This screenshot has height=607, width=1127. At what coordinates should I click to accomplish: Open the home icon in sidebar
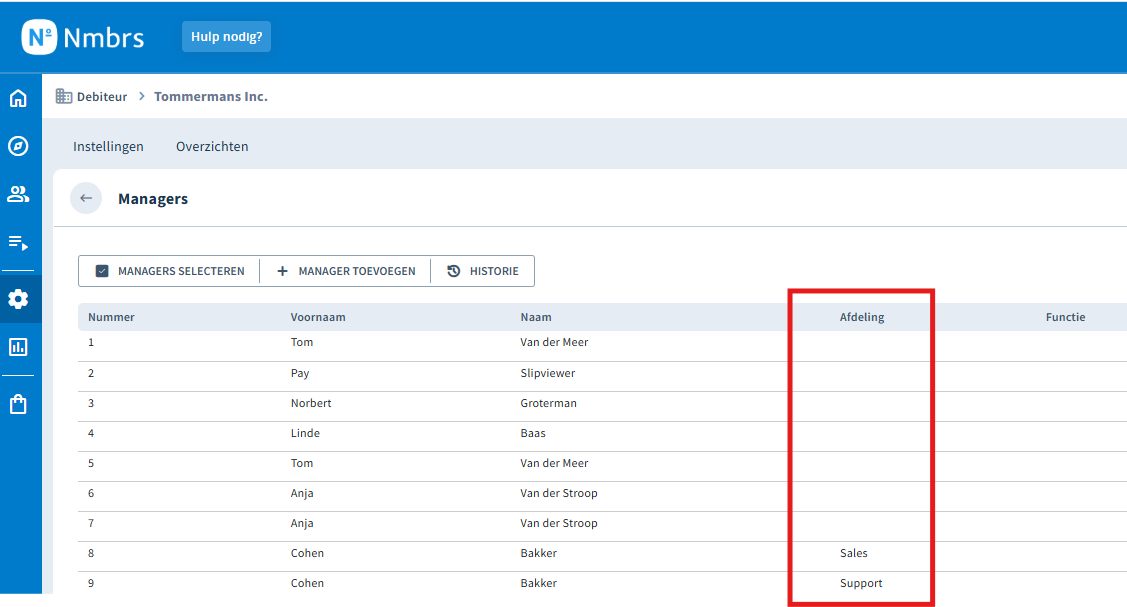point(18,98)
